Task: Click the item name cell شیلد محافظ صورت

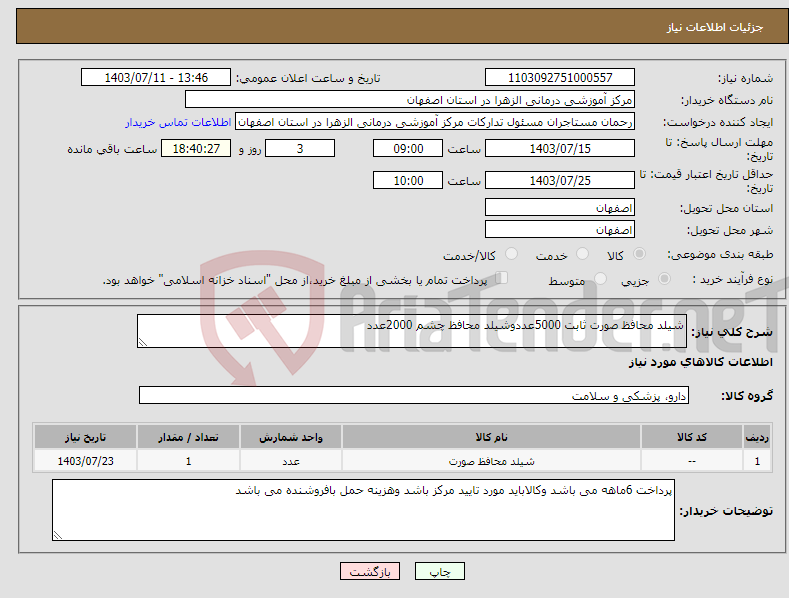Action: (491, 461)
